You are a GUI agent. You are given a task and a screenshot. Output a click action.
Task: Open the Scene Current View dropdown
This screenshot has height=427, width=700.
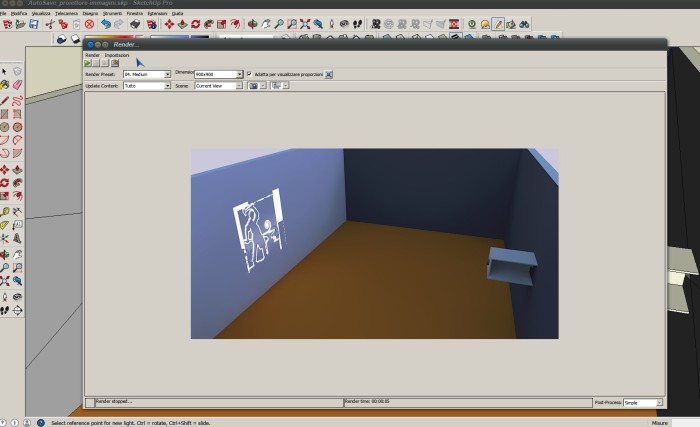218,86
